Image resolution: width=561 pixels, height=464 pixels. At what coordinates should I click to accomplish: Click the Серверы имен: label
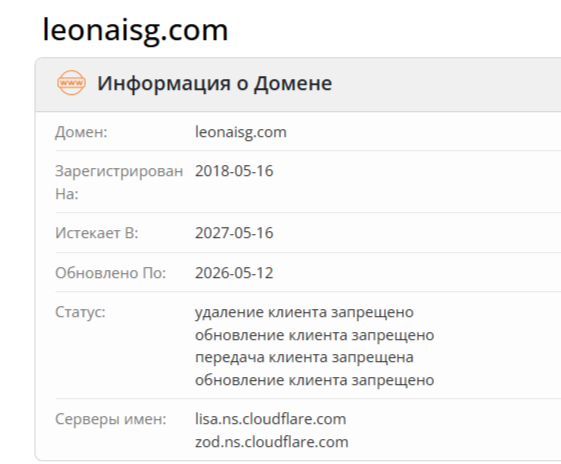[x=111, y=419]
